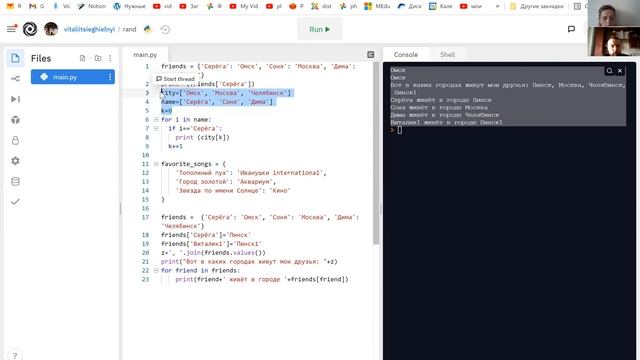Open the Settings gear icon in sidebar
The height and width of the screenshot is (360, 640).
click(15, 161)
